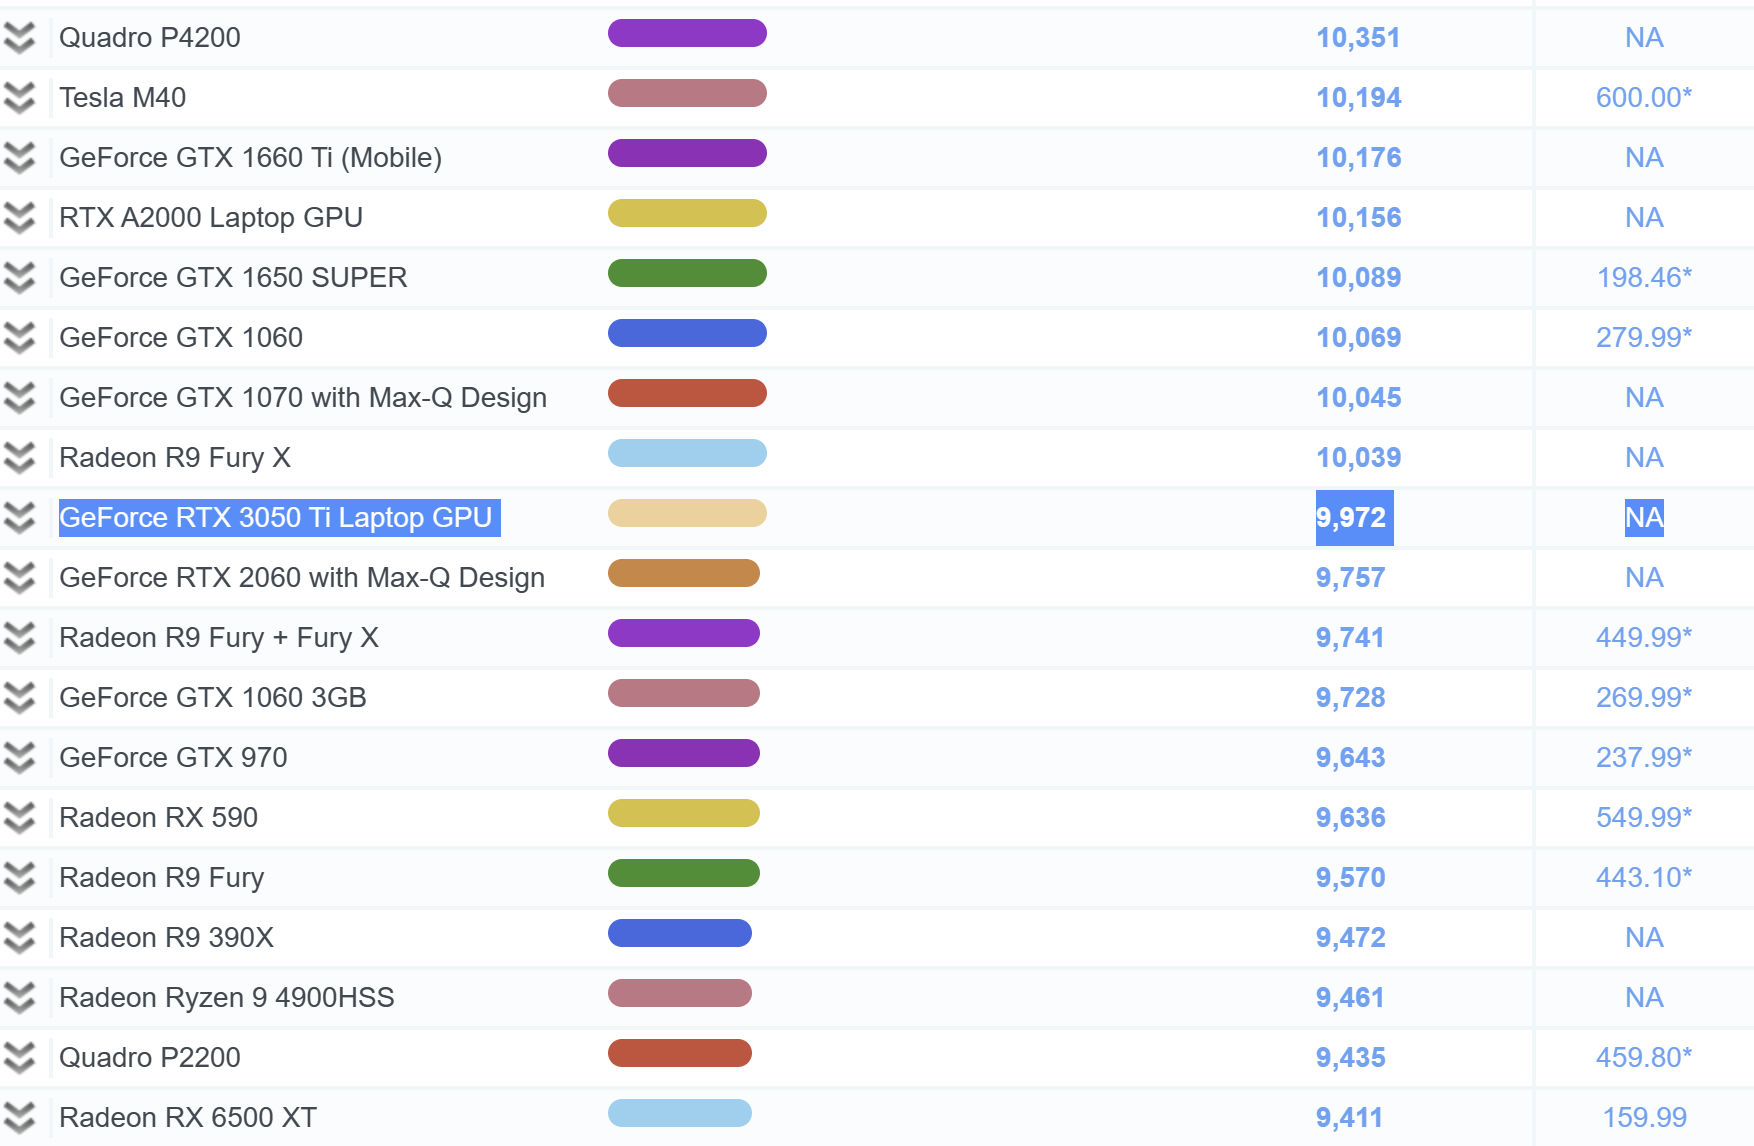Expand the Tesla M40 row chevron
The image size is (1754, 1146).
pos(19,98)
